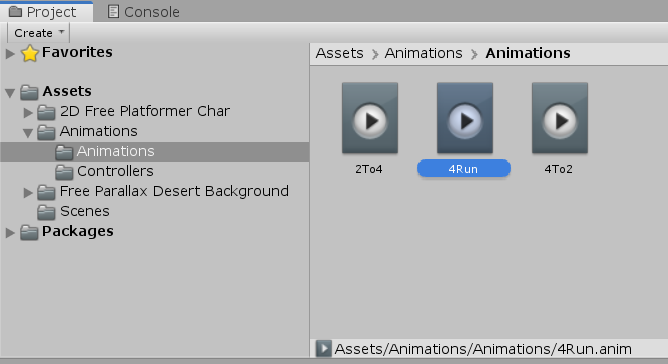The image size is (668, 364).
Task: Select the 4Run animation clip icon
Action: click(x=465, y=118)
